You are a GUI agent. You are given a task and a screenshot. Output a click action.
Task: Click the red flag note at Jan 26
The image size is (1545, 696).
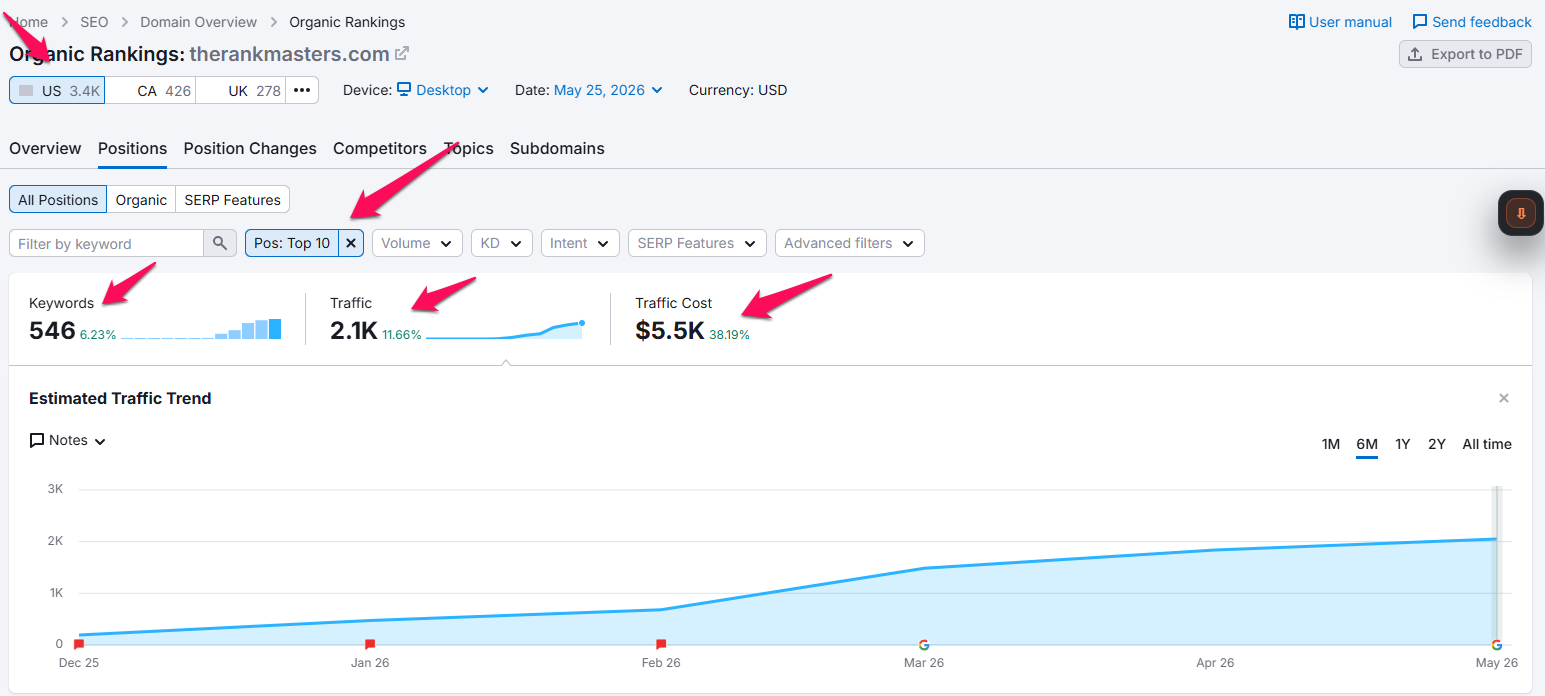(x=370, y=644)
